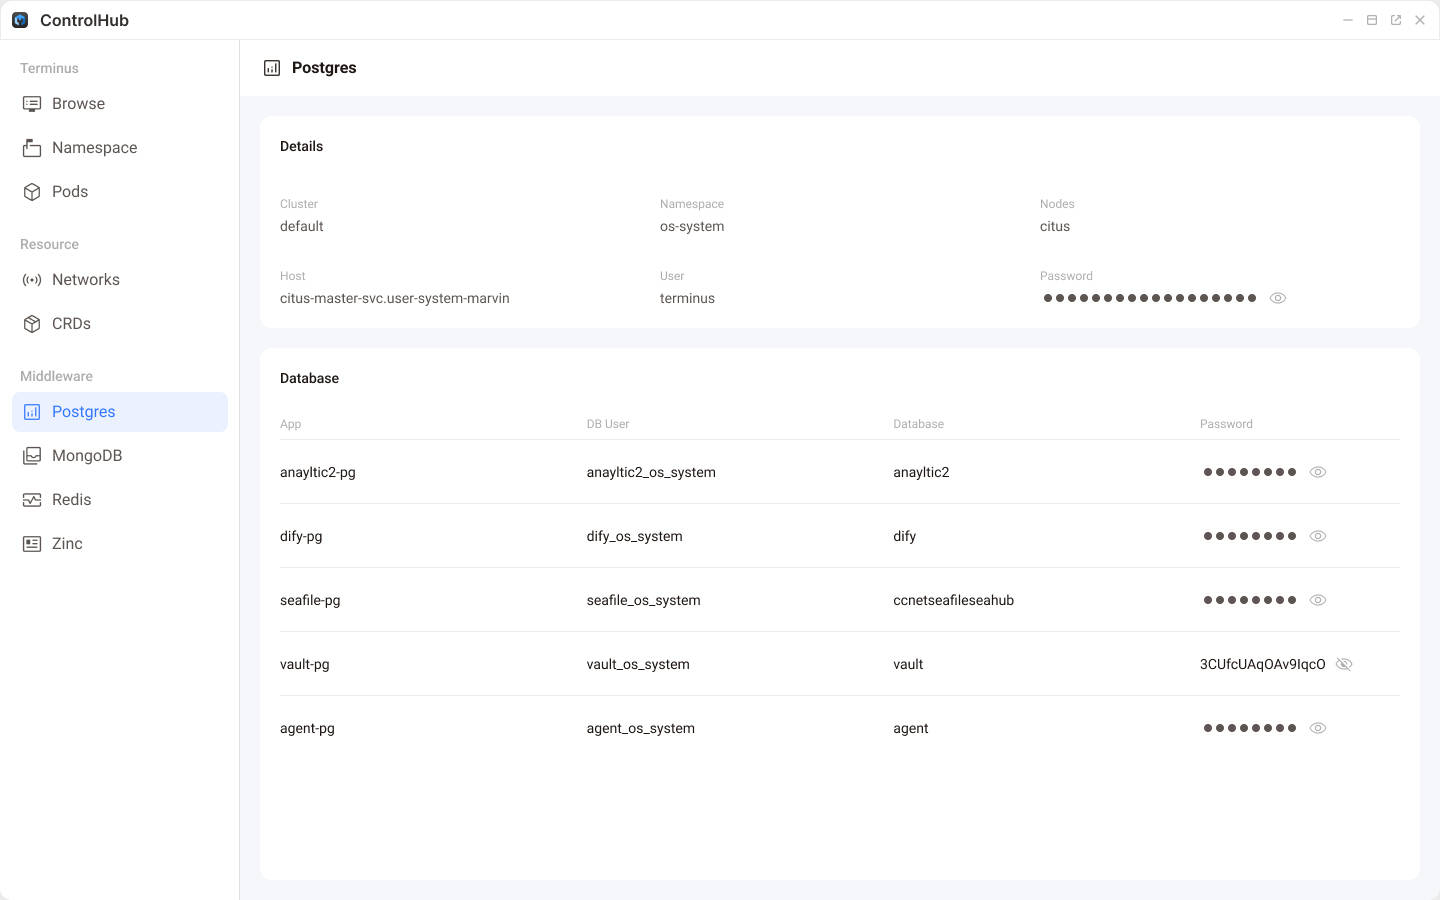Viewport: 1440px width, 900px height.
Task: Open the Postgres page header icon
Action: click(271, 67)
